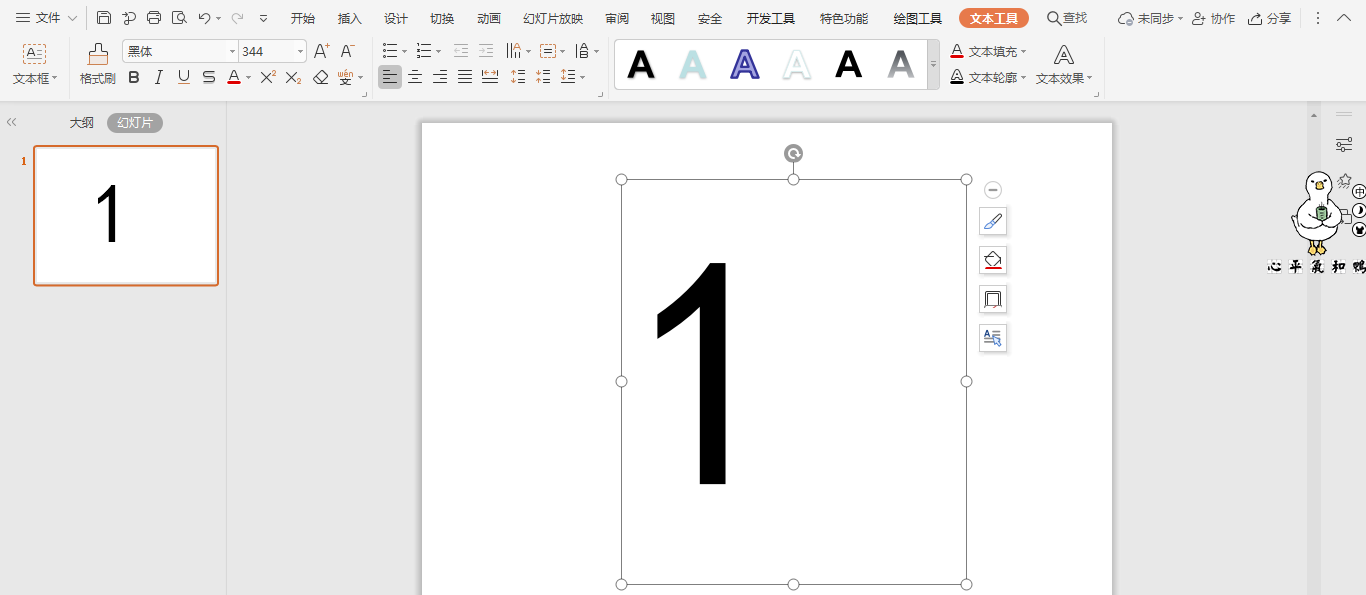
Task: Click the shape fill bucket floating icon
Action: [993, 260]
